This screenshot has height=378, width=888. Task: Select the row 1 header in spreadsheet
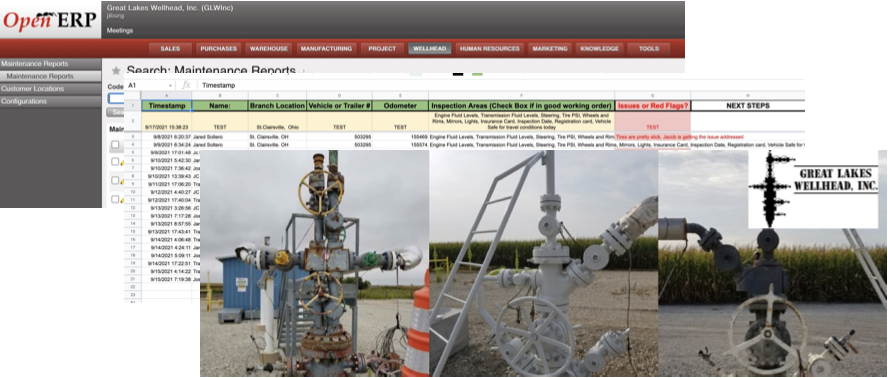[133, 105]
